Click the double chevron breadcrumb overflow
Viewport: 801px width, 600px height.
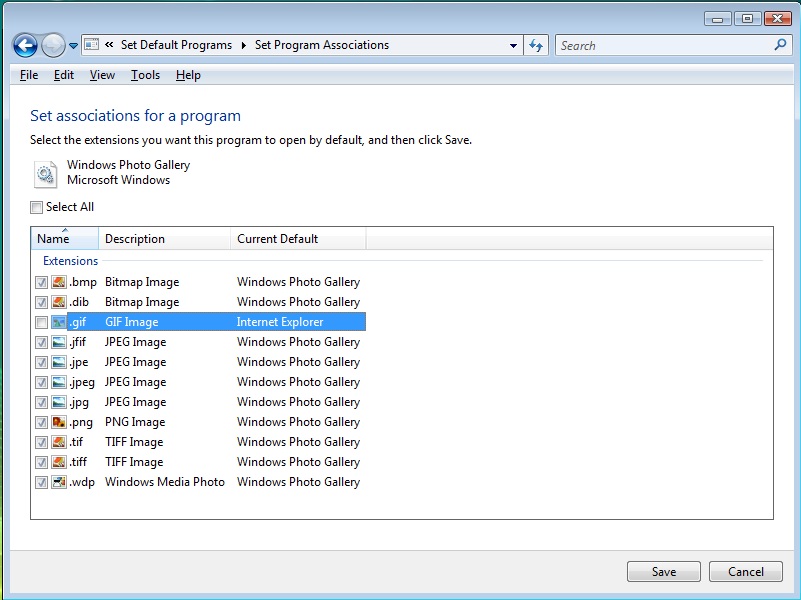tap(109, 45)
